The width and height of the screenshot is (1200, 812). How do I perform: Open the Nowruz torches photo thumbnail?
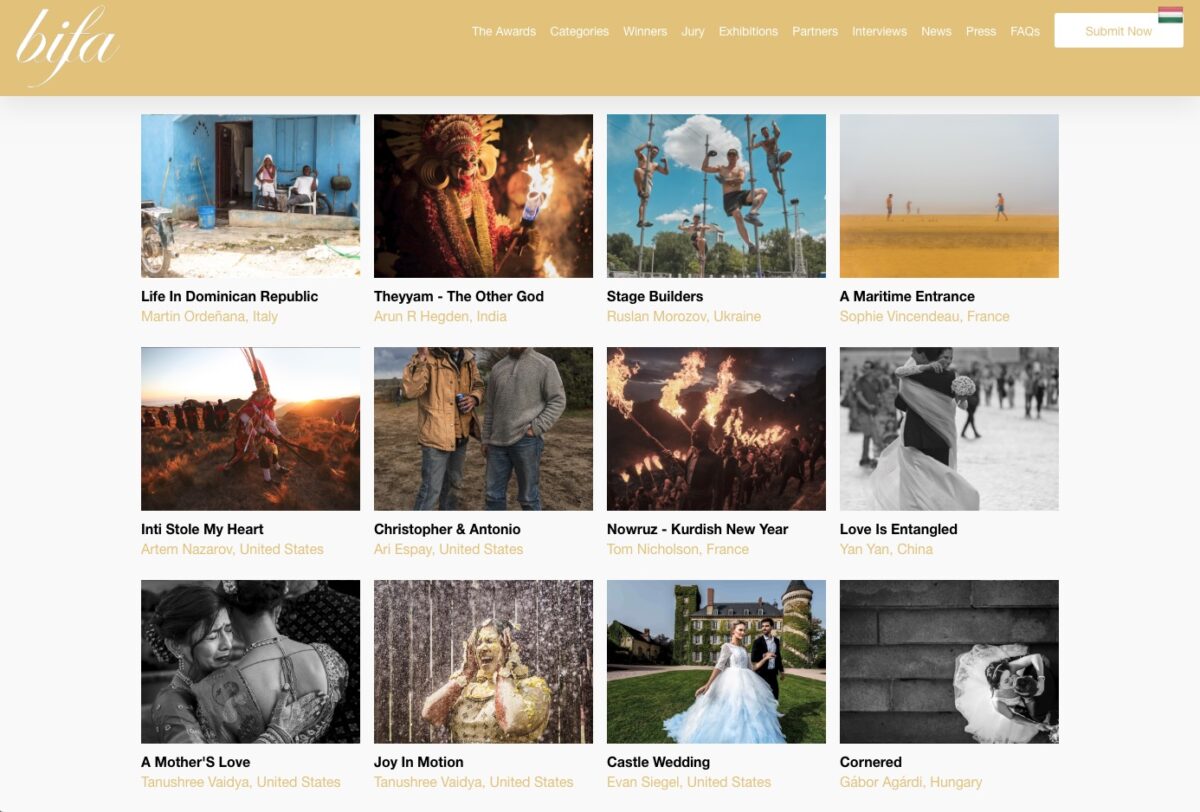click(716, 428)
